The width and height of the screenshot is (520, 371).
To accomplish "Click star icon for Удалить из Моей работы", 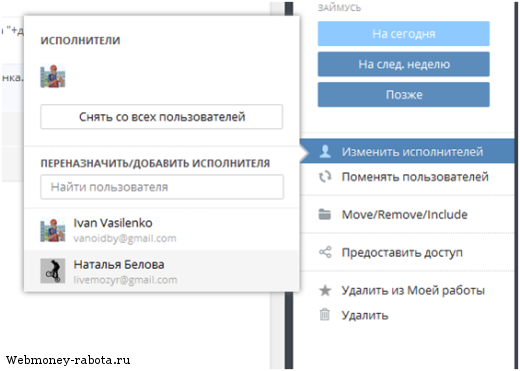I will (x=325, y=290).
